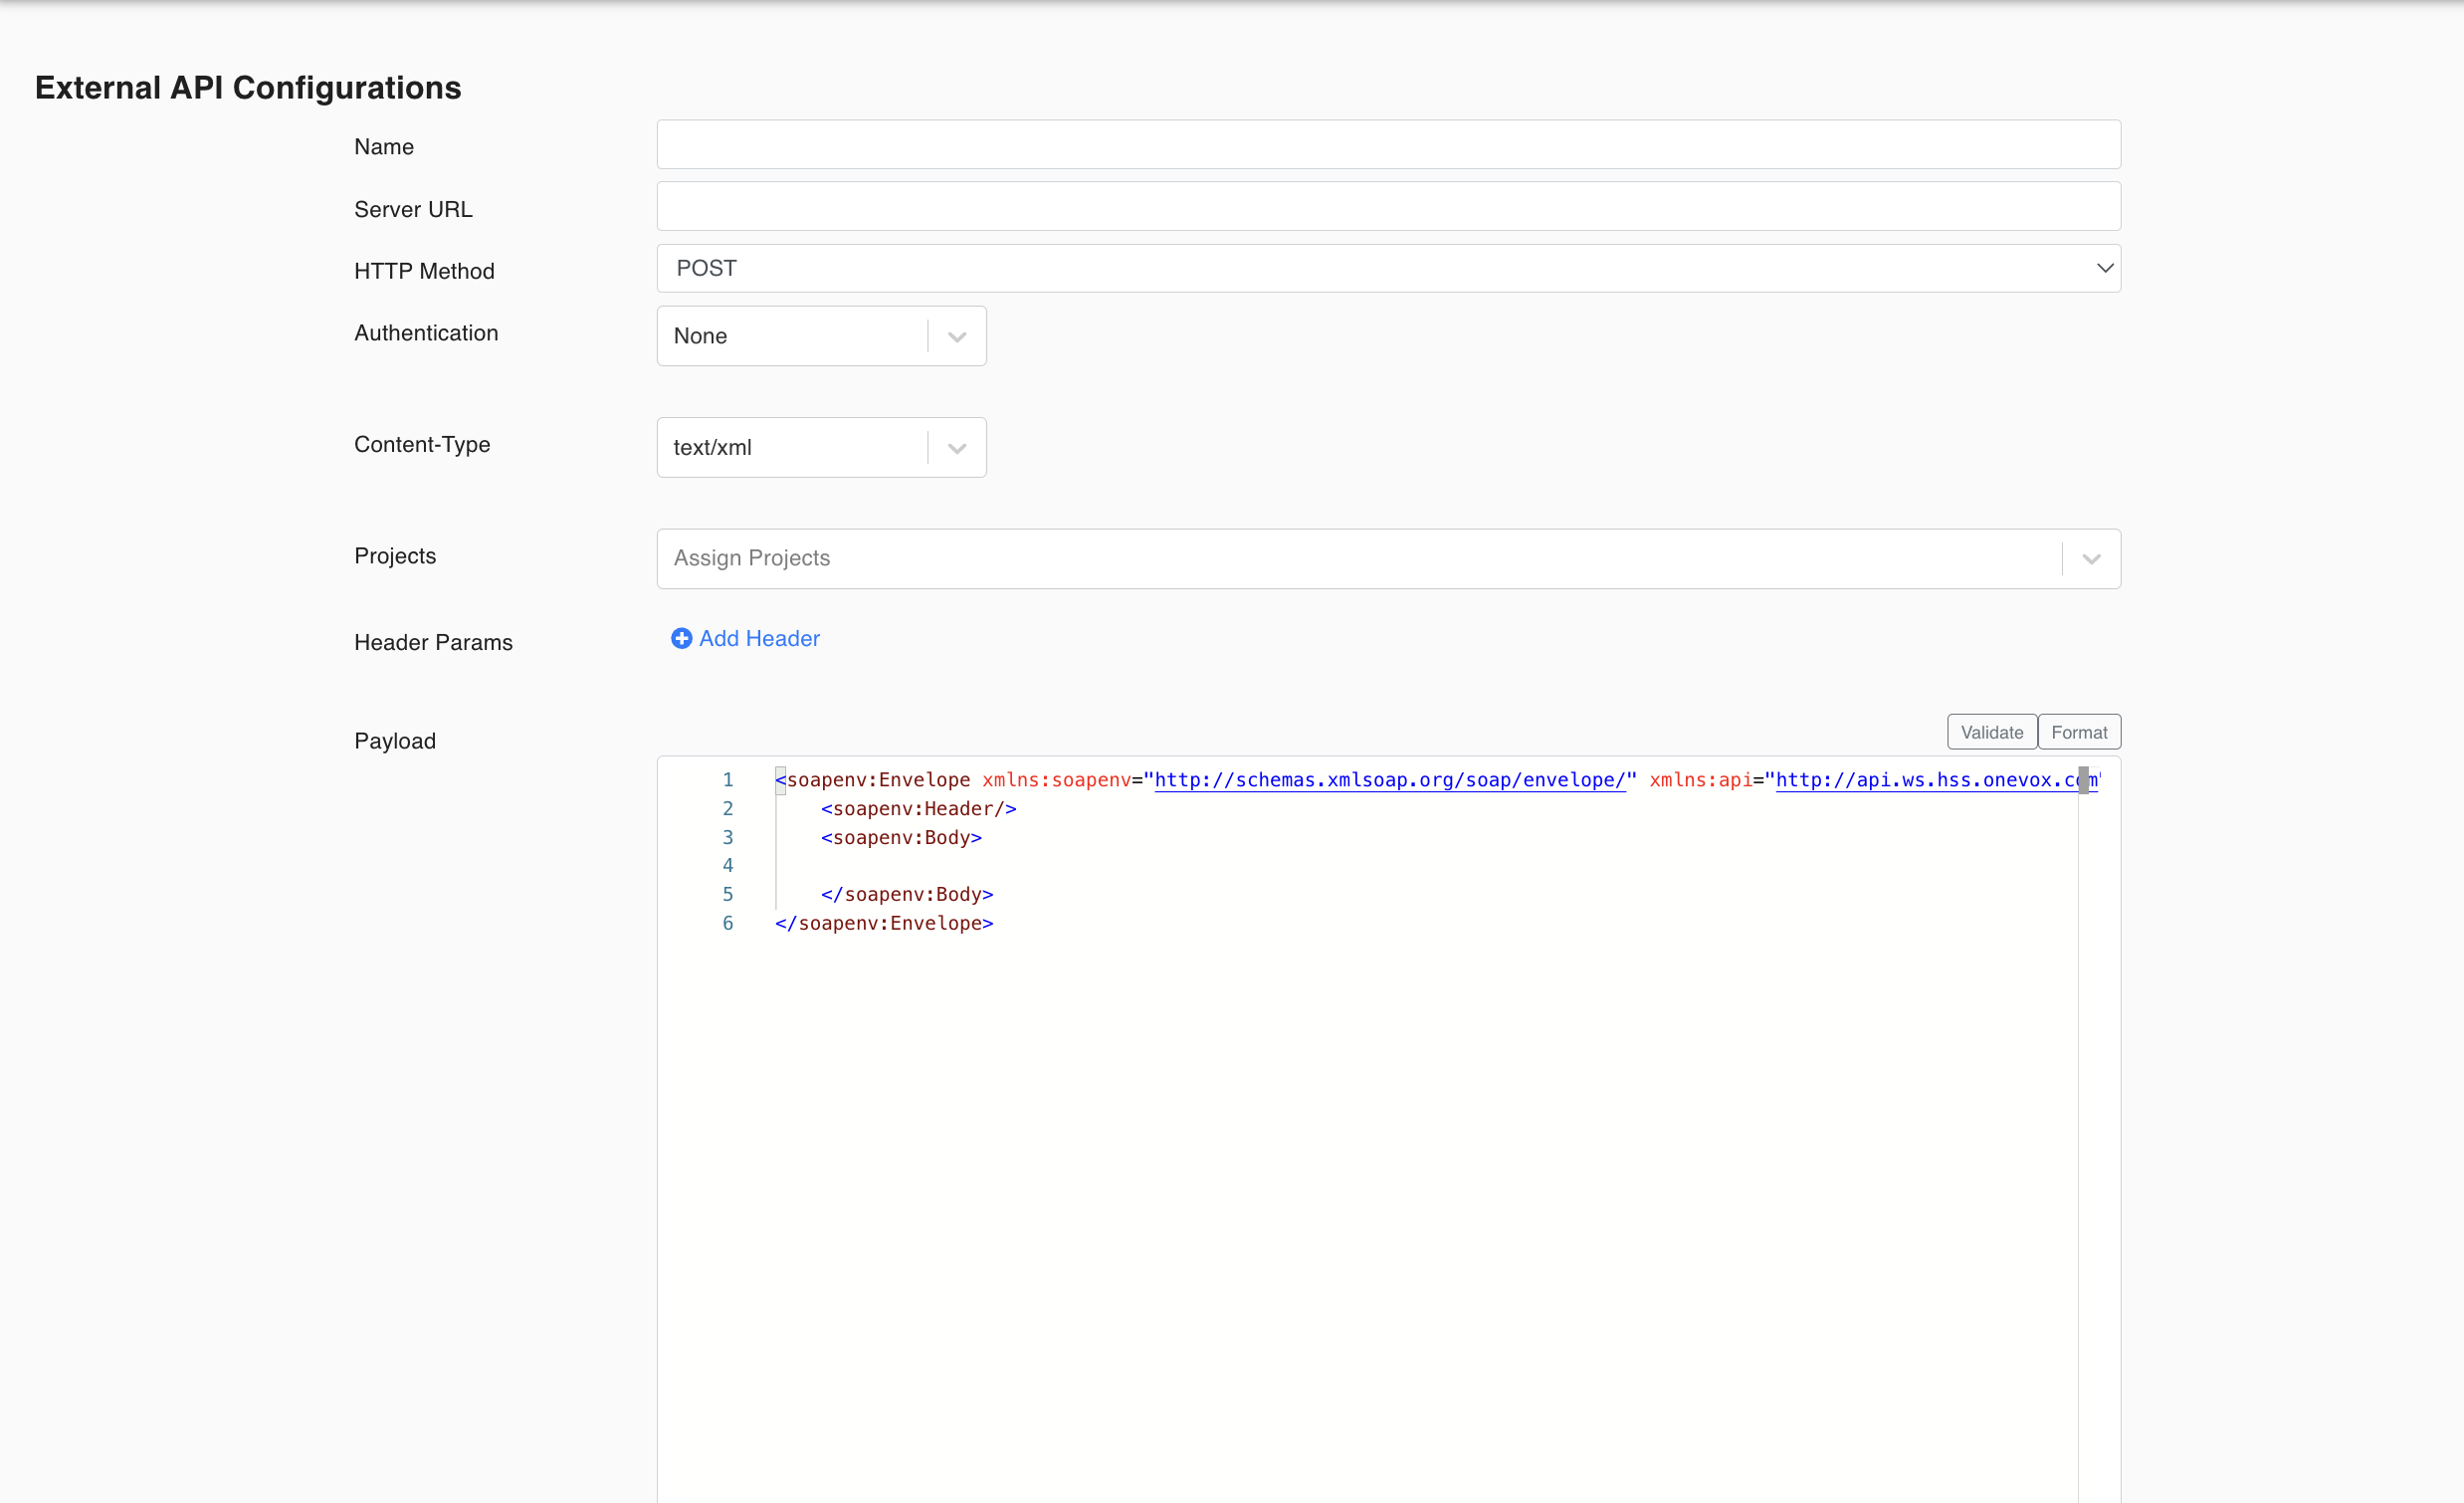Click the closing soapenv:Body tag
2464x1503 pixels.
[x=907, y=895]
